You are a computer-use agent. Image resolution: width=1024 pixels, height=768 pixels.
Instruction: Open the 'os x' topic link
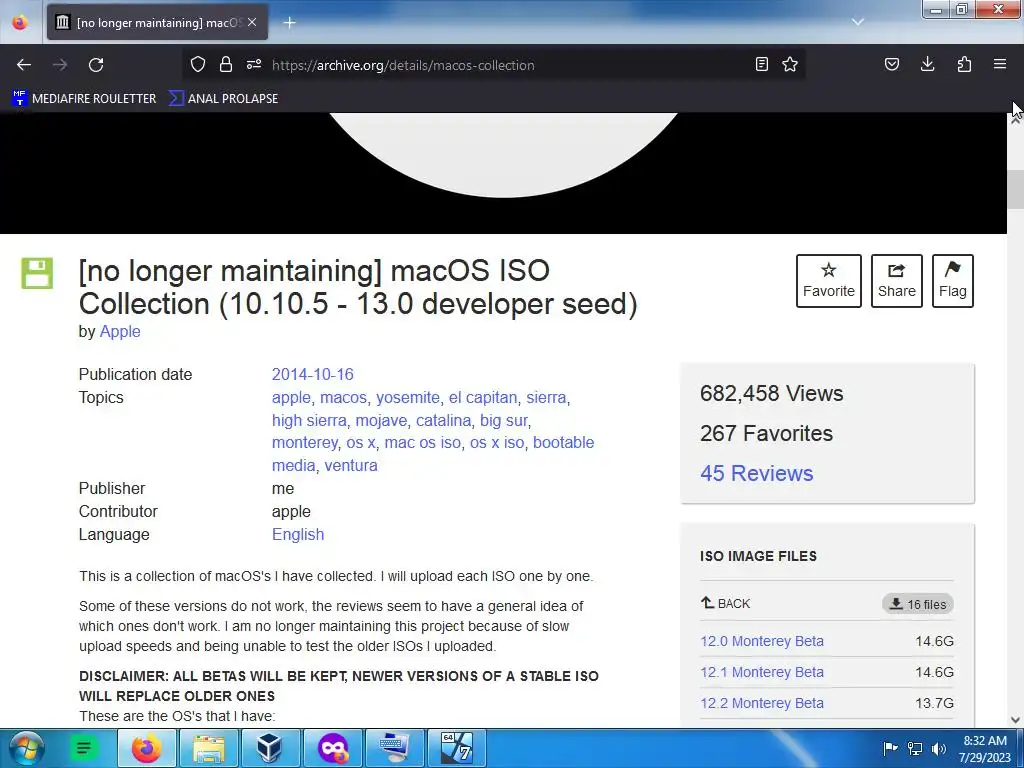point(360,443)
